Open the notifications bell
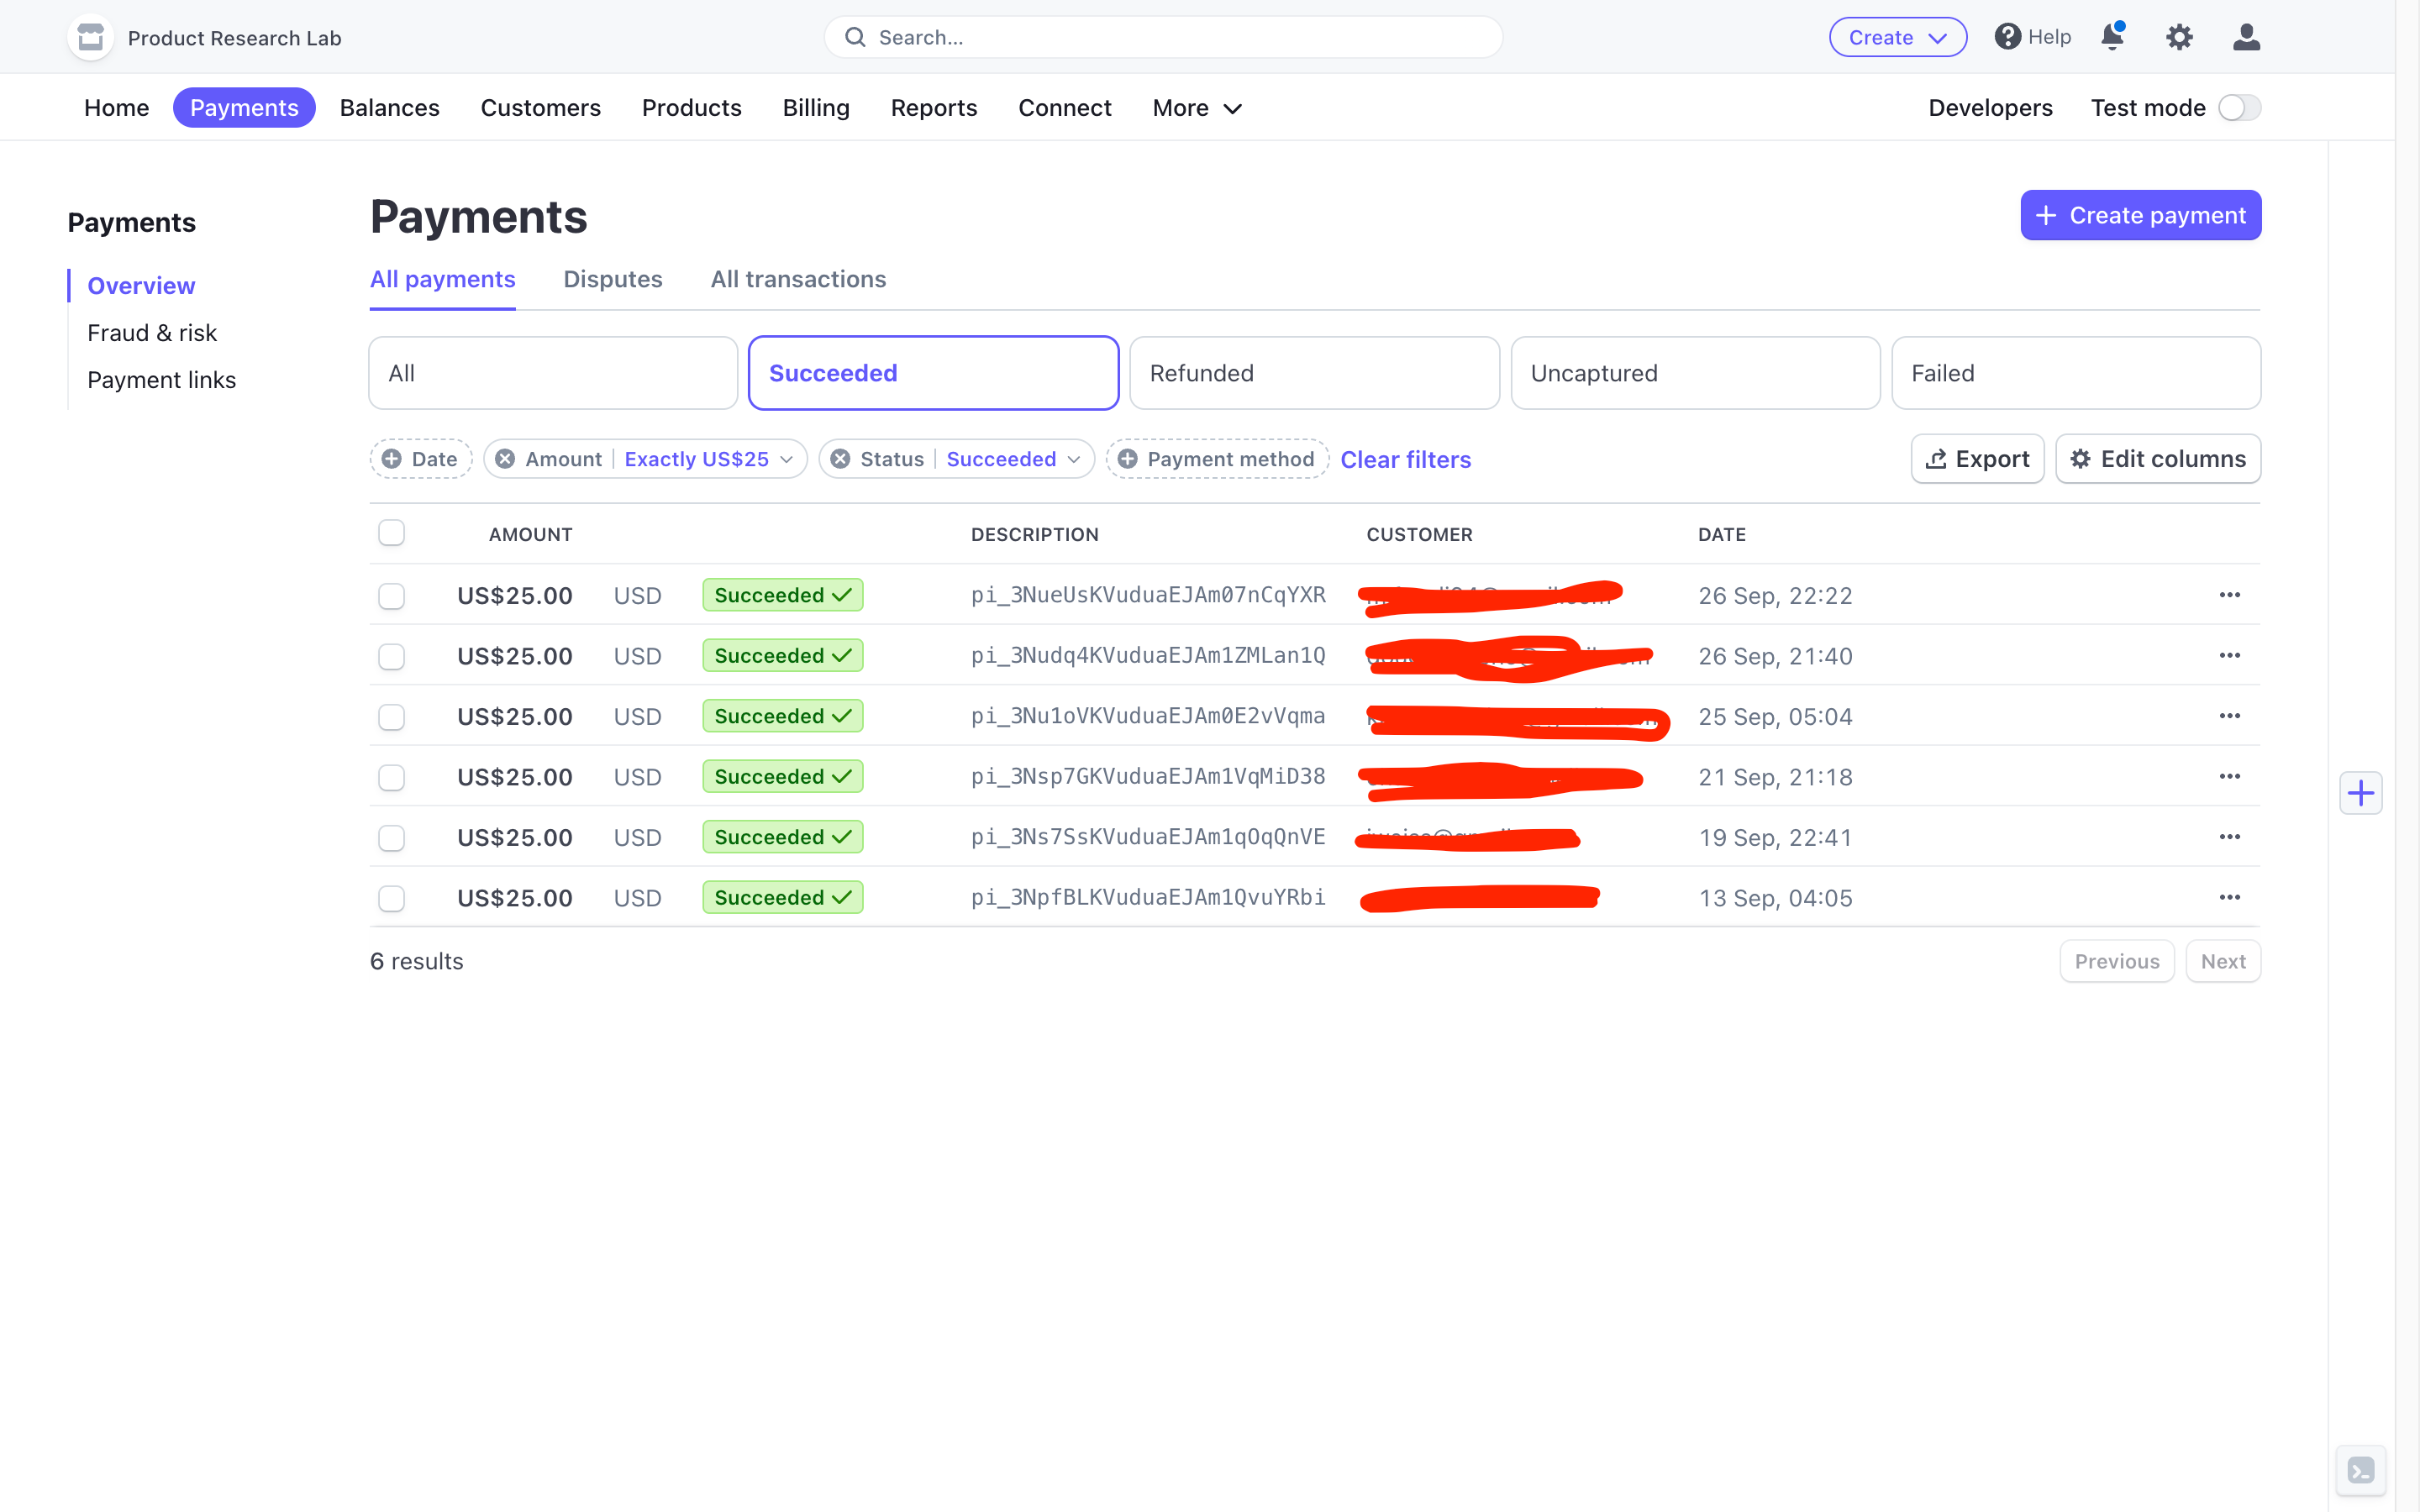This screenshot has width=2420, height=1512. pos(2112,37)
